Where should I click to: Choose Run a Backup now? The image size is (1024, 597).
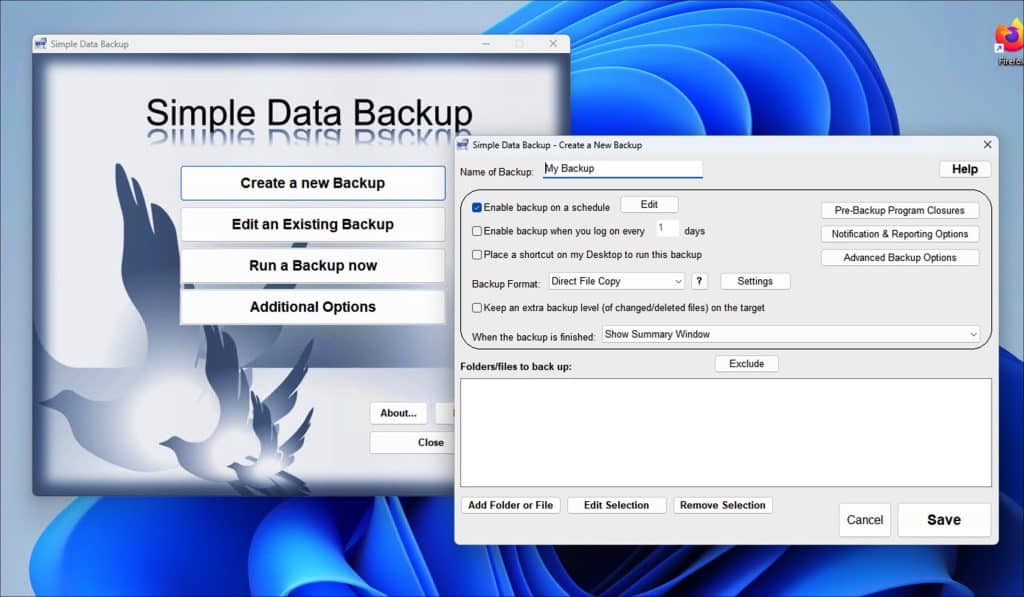[312, 266]
